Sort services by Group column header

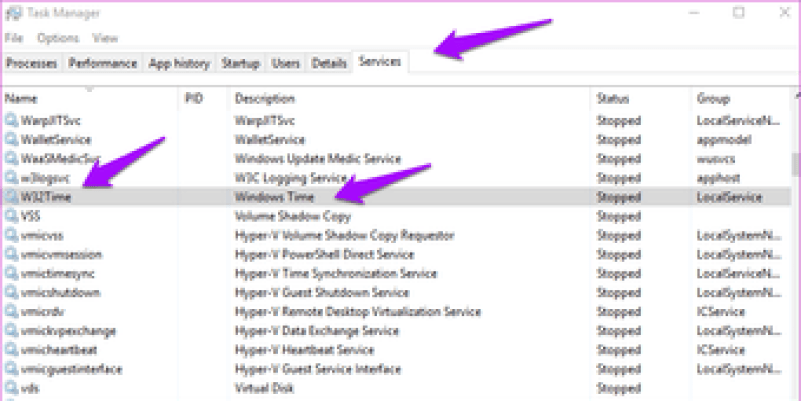click(713, 99)
